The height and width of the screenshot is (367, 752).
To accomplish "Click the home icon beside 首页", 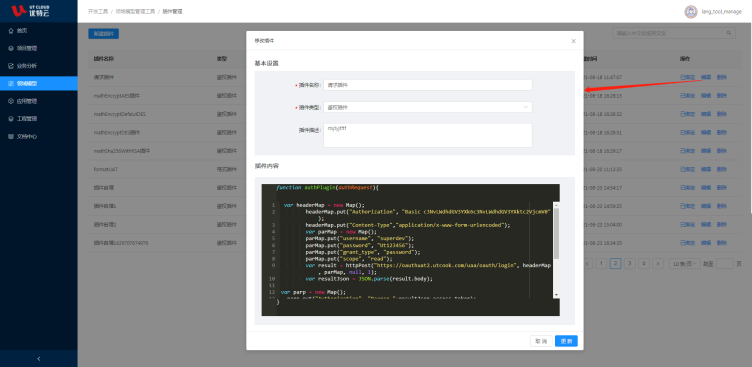I will (11, 31).
